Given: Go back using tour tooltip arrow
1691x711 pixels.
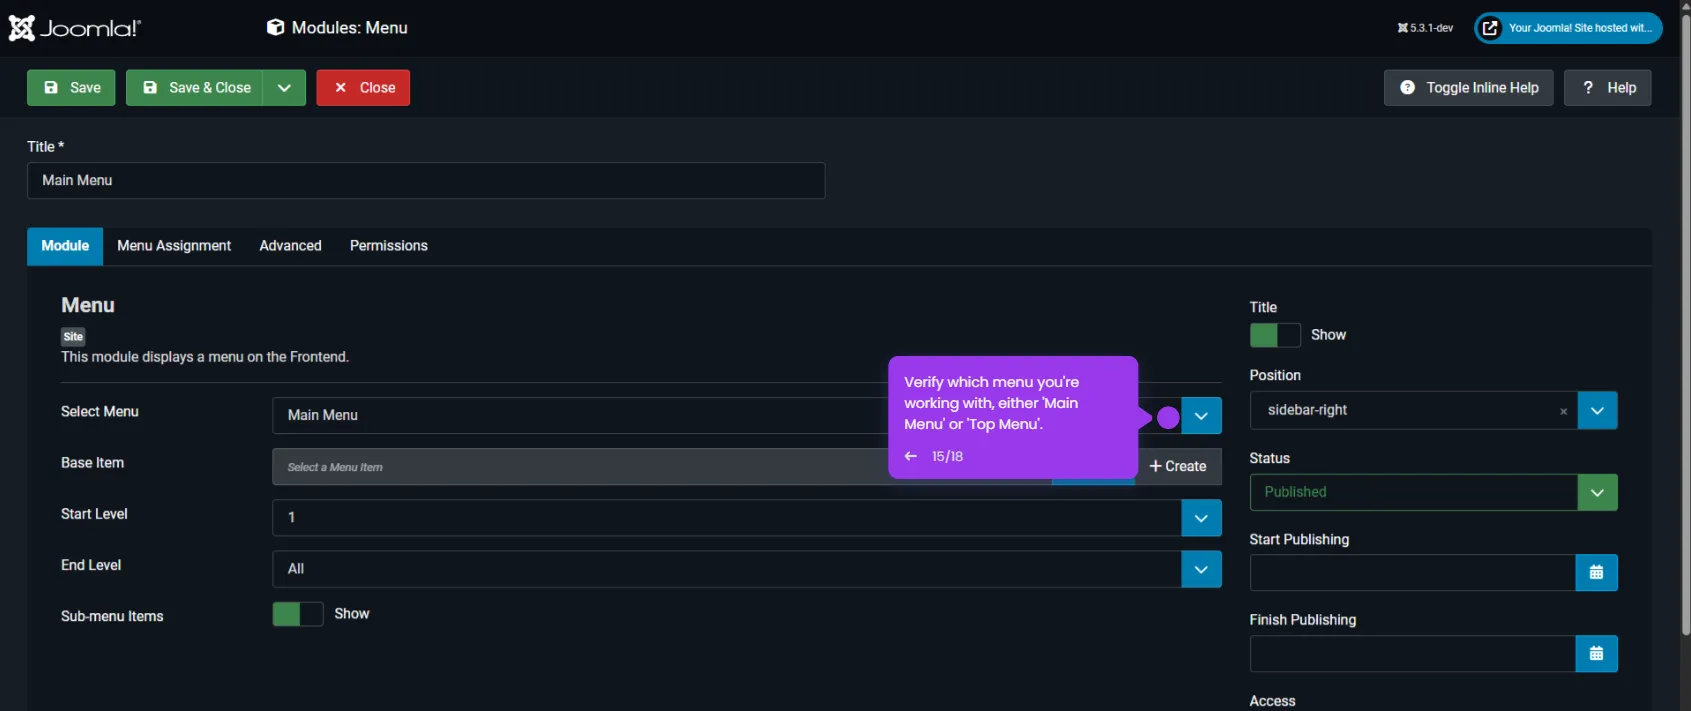Looking at the screenshot, I should coord(911,456).
